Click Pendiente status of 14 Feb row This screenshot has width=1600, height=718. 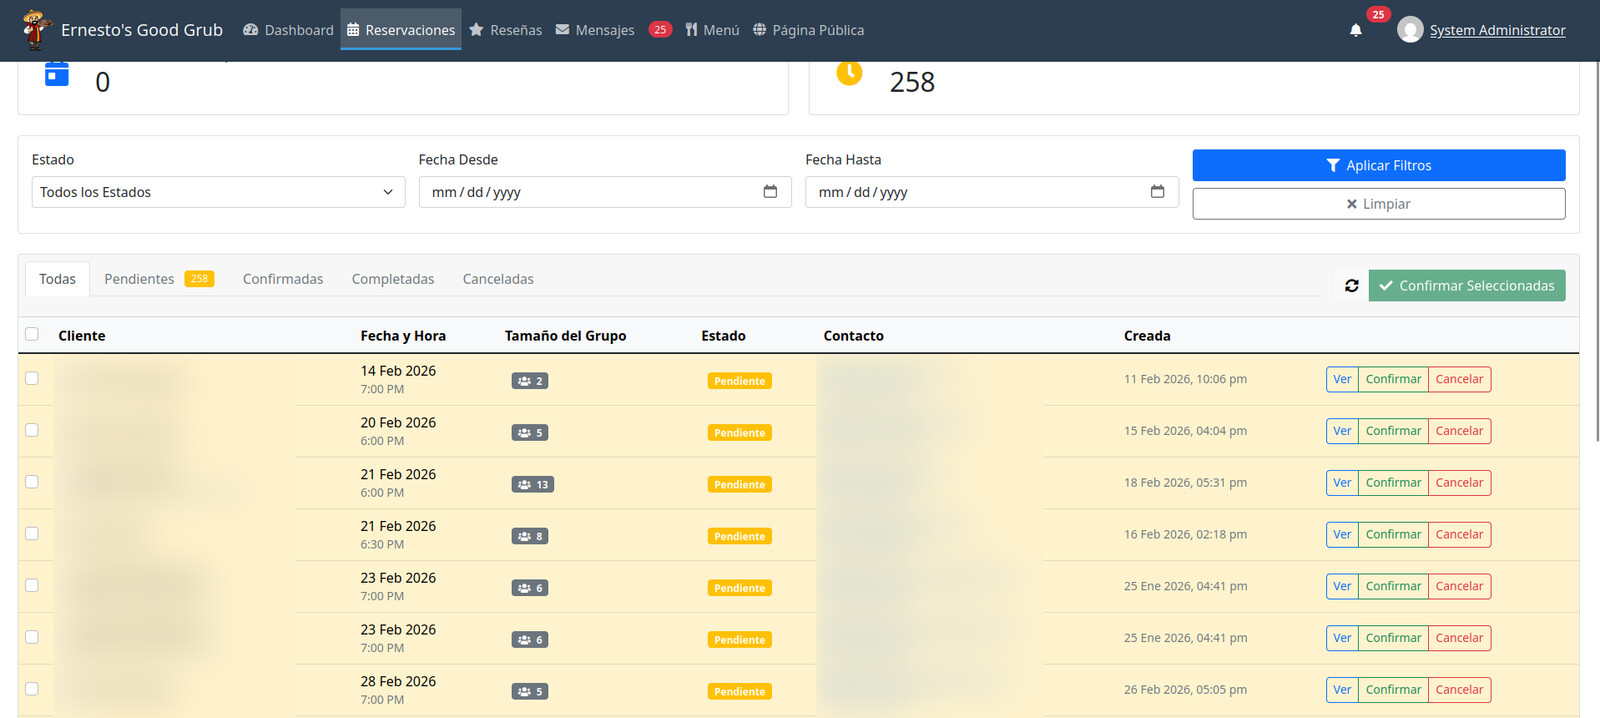(739, 381)
